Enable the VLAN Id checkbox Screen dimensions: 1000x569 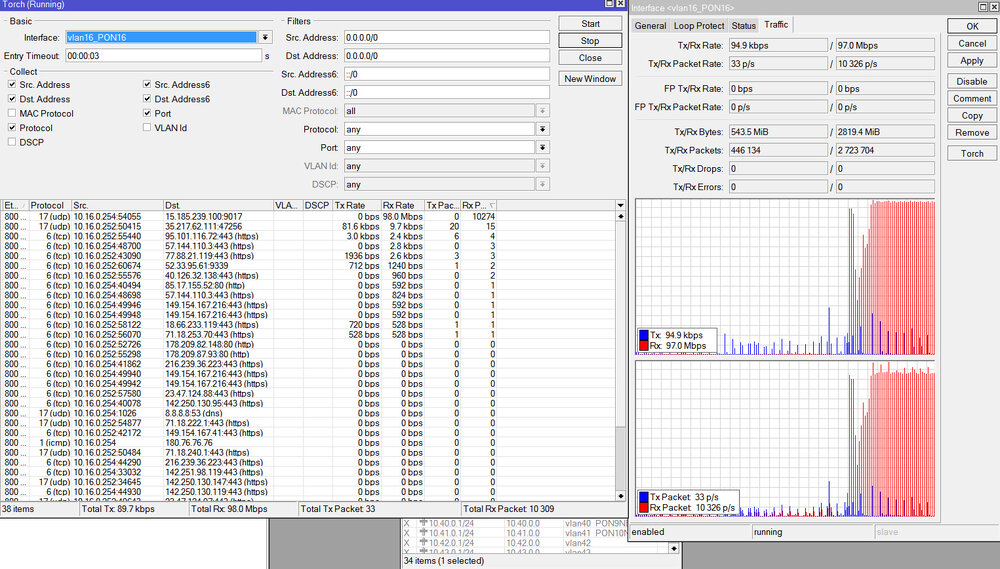point(148,128)
